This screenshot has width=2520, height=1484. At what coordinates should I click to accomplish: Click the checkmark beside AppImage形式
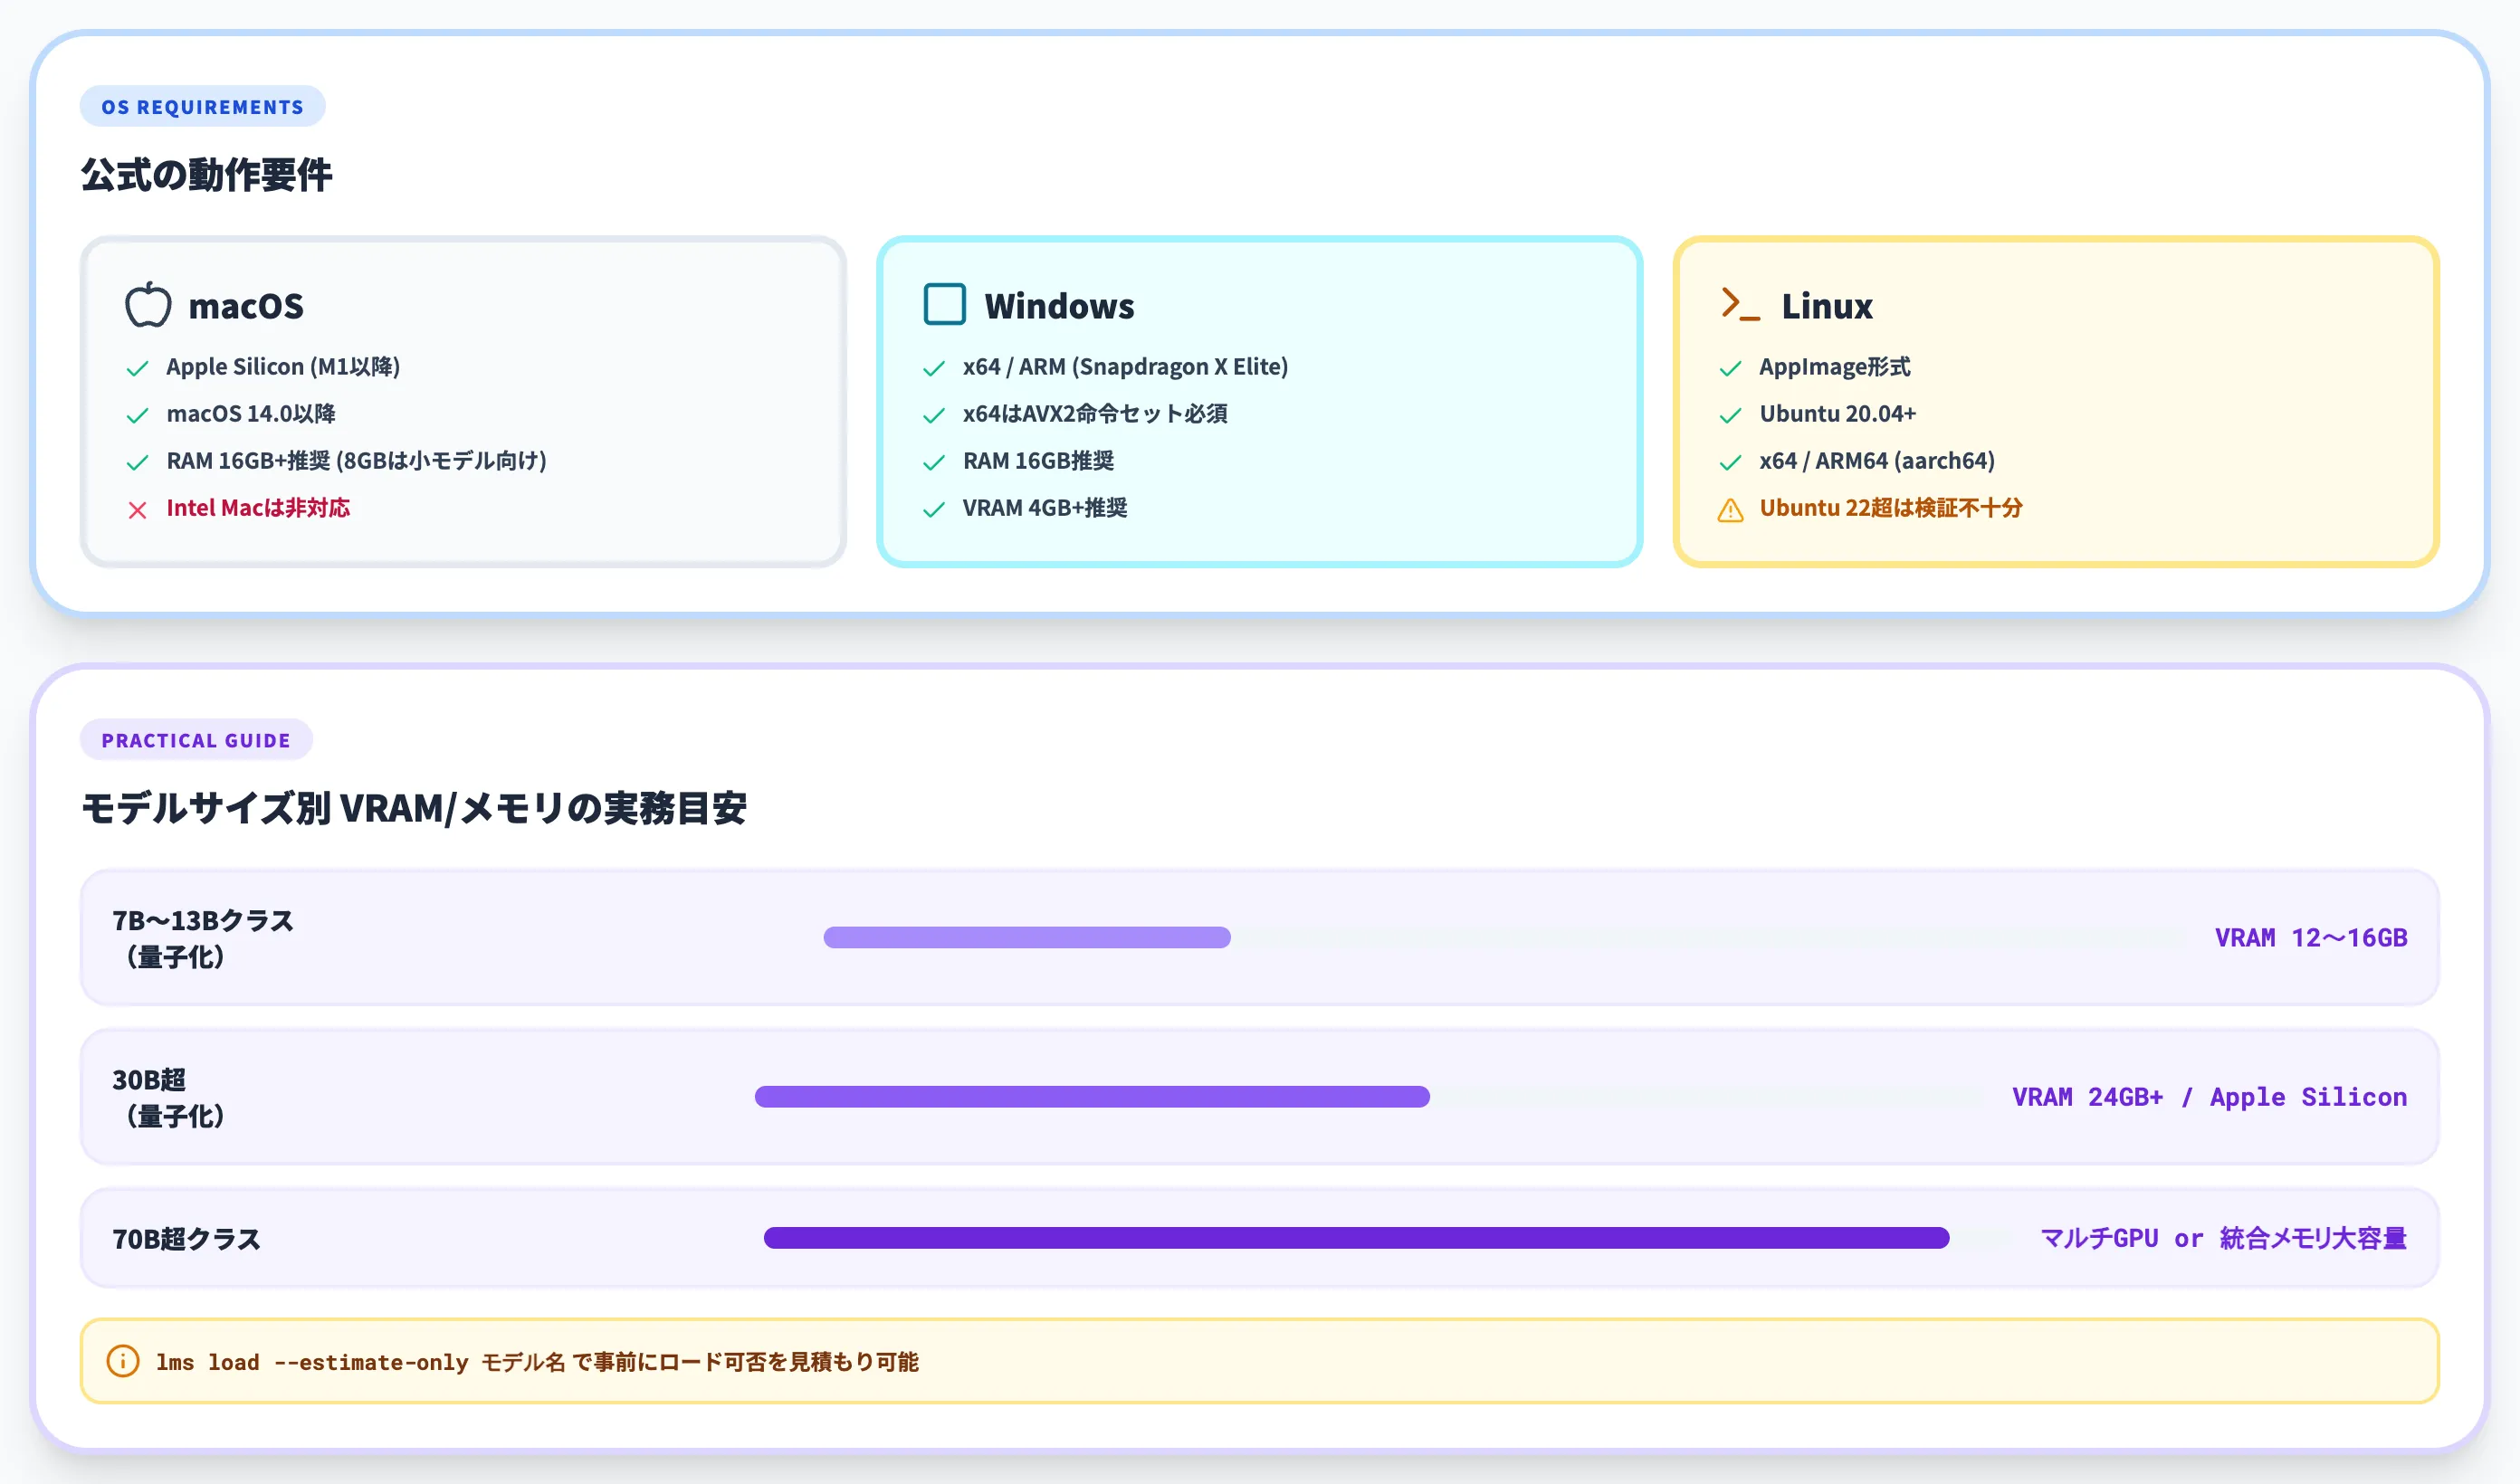coord(1730,368)
